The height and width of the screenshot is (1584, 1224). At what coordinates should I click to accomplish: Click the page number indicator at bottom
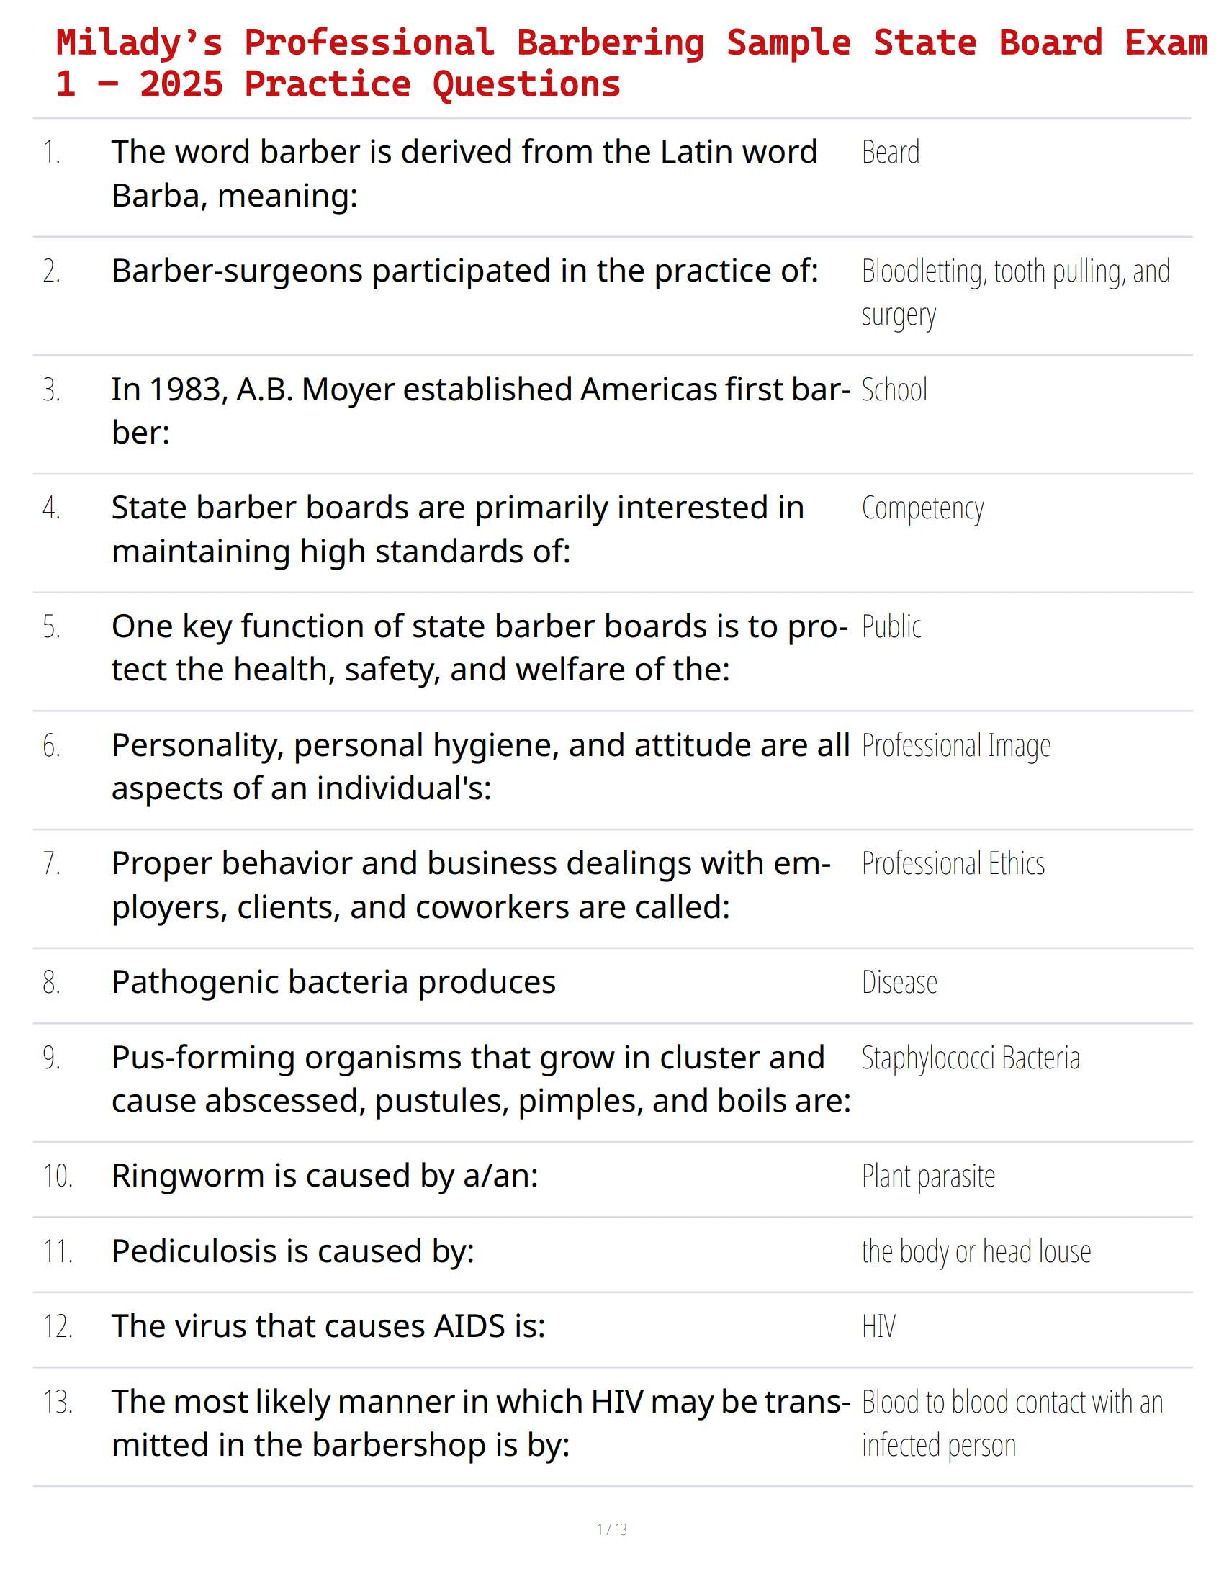[x=612, y=1529]
